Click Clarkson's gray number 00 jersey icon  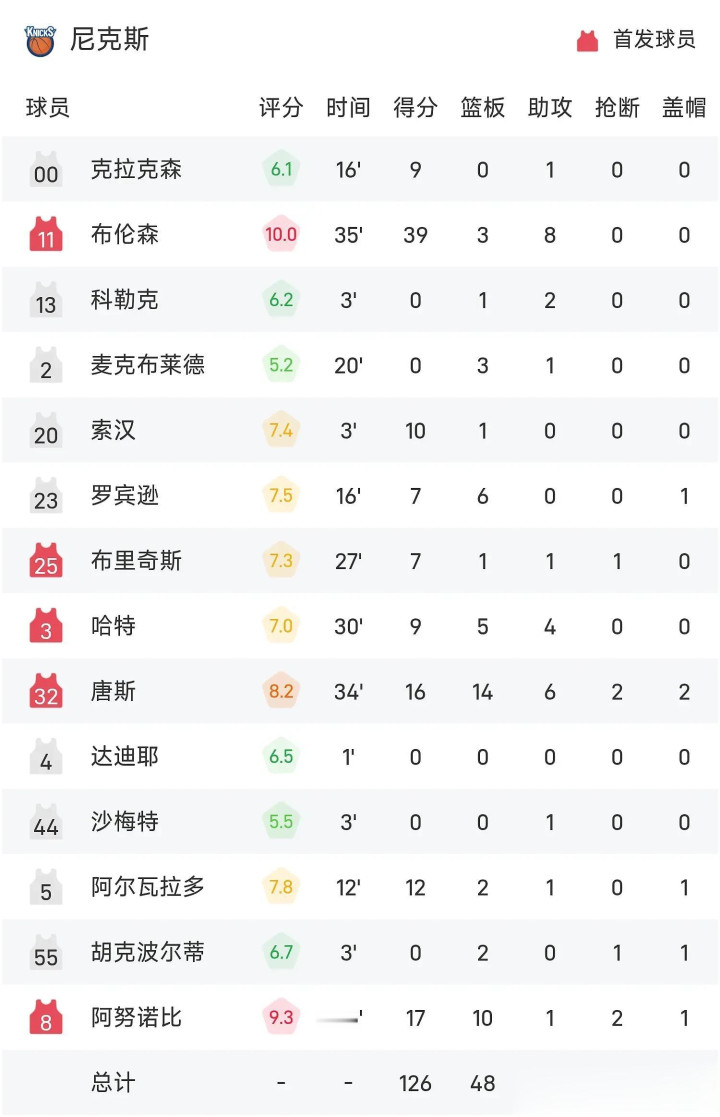[x=46, y=170]
